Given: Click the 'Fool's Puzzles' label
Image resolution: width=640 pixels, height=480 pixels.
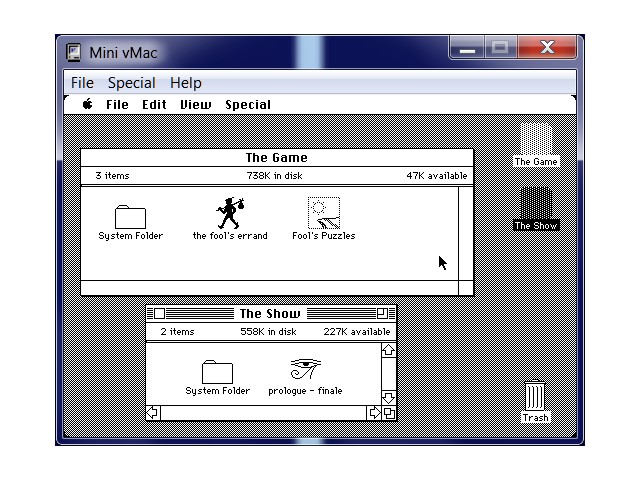Looking at the screenshot, I should (324, 236).
